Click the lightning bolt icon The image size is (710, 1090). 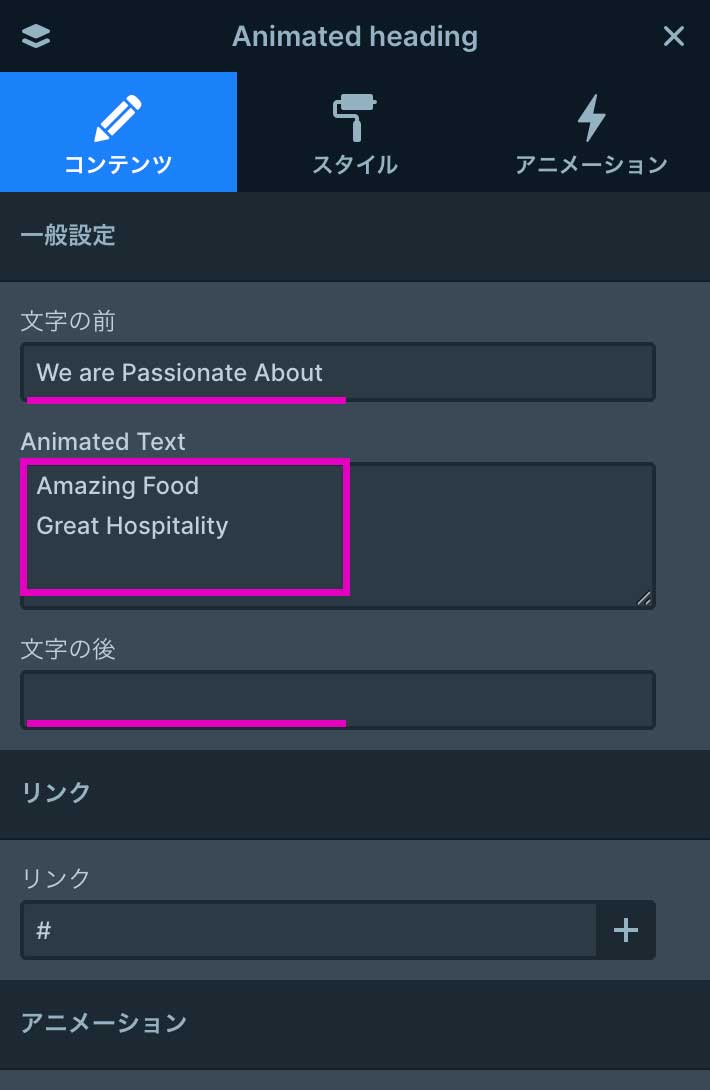(591, 119)
